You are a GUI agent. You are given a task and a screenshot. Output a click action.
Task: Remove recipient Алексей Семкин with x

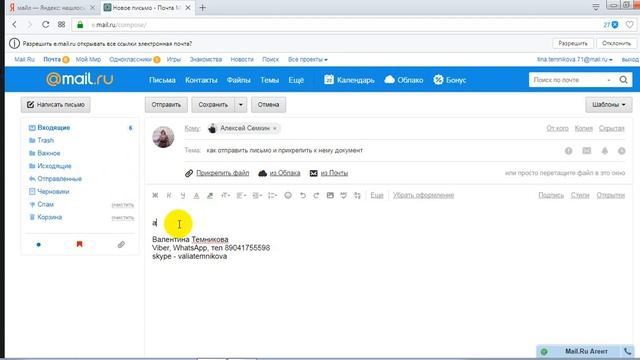(275, 129)
